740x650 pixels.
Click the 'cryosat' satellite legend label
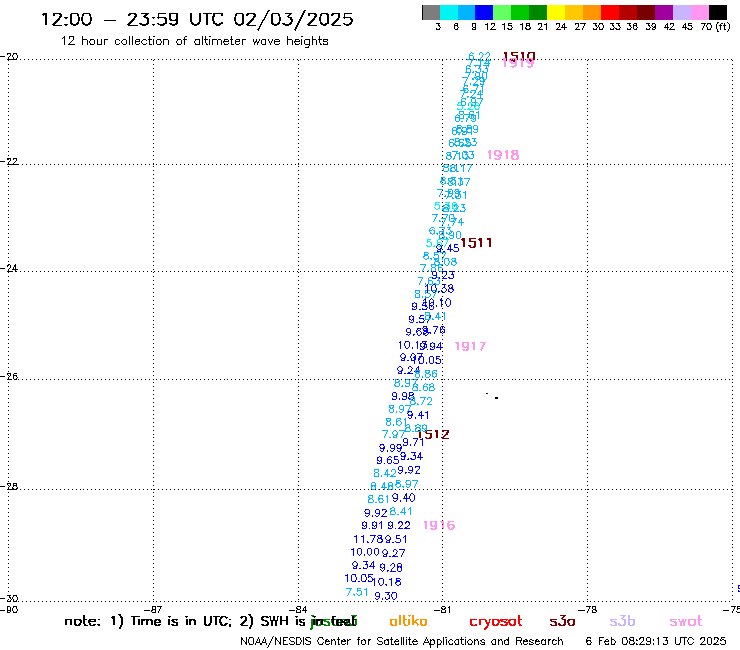click(496, 621)
